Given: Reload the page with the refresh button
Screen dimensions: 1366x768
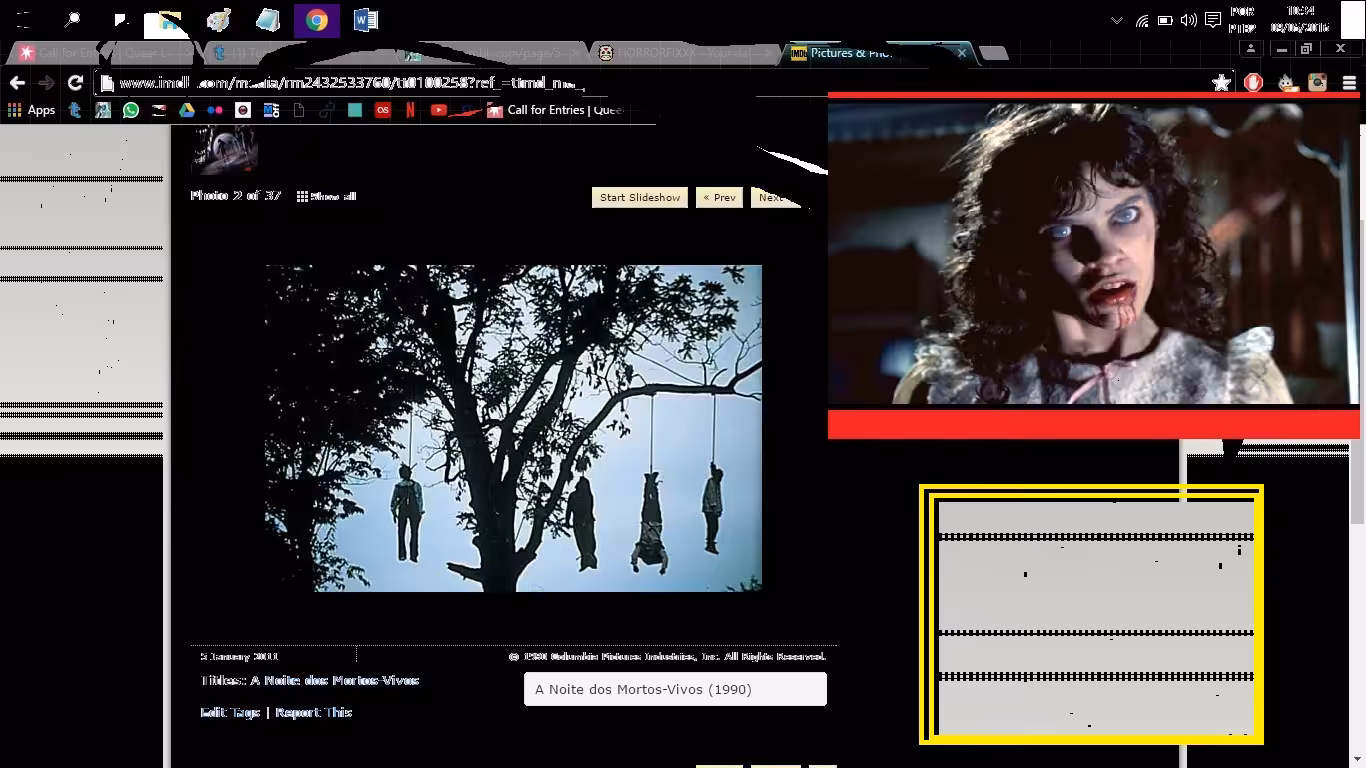Looking at the screenshot, I should [x=75, y=83].
